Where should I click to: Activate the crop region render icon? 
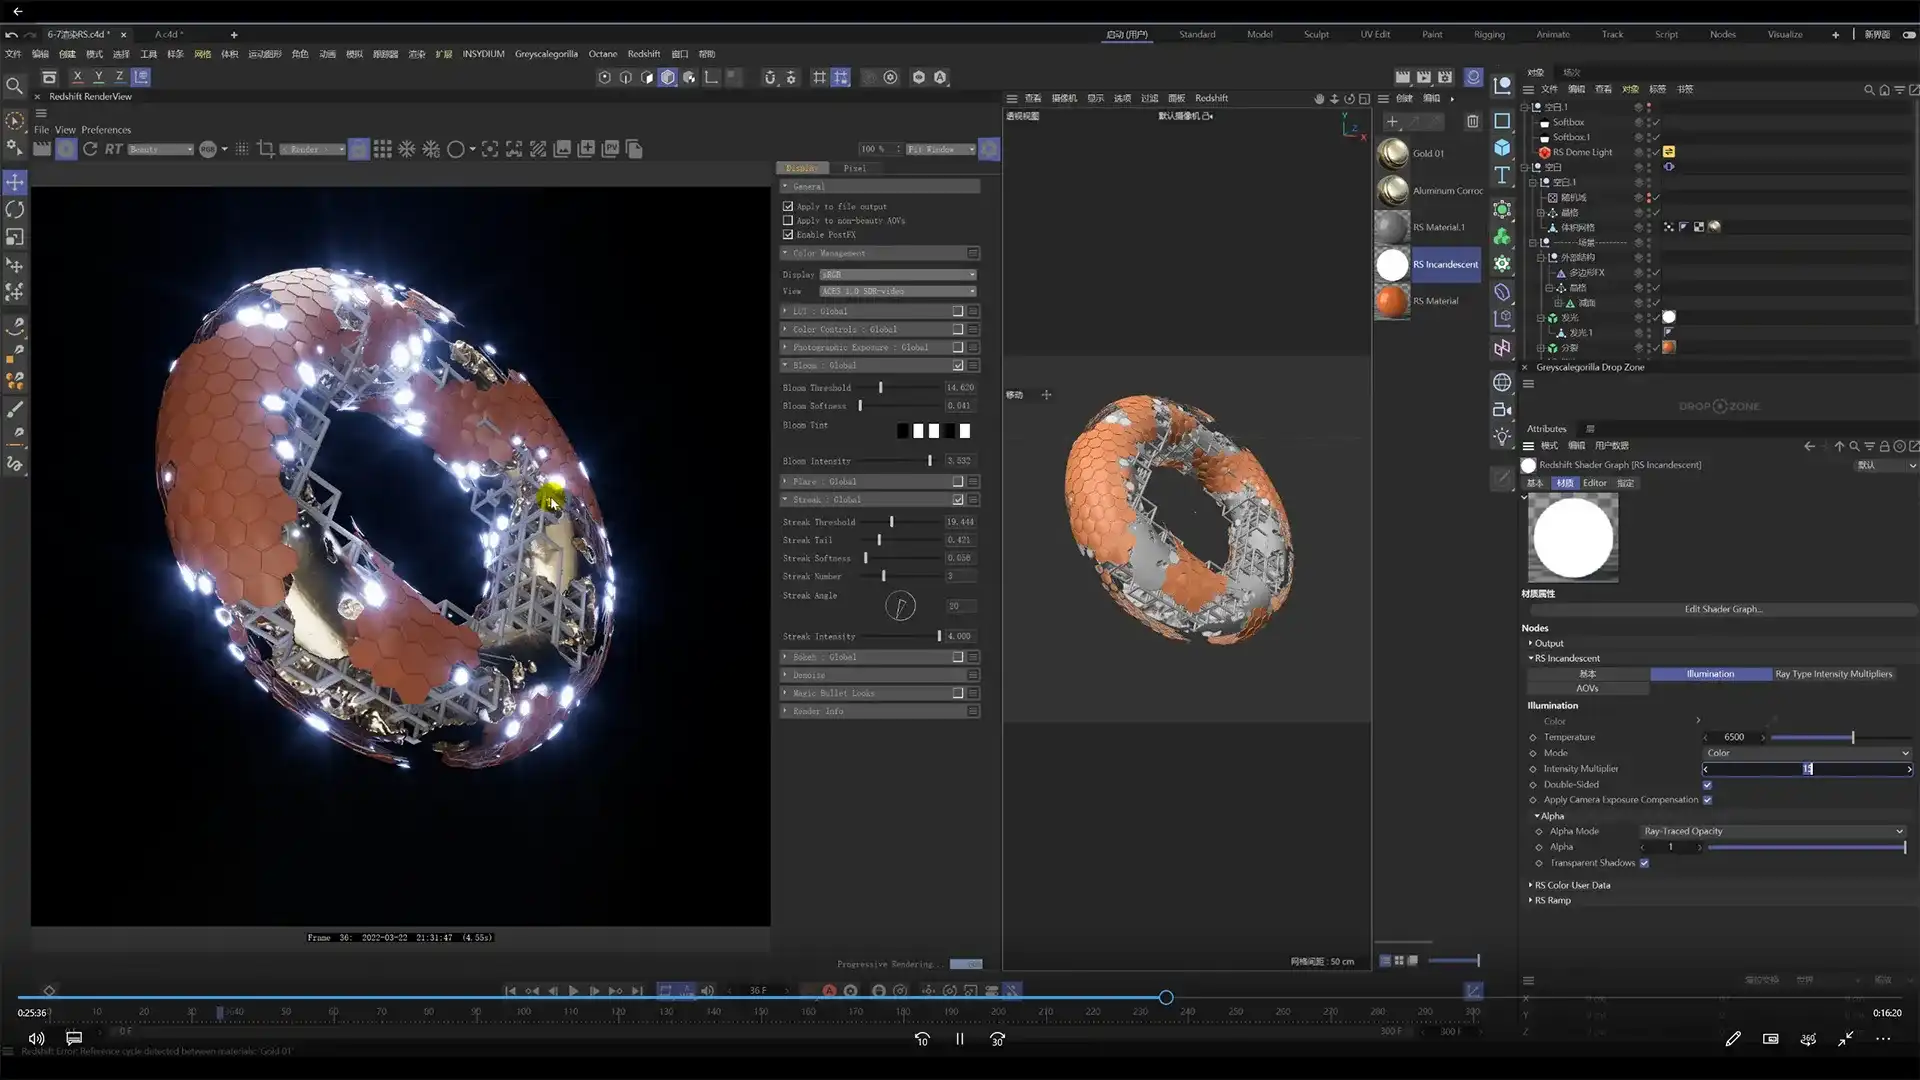click(x=266, y=149)
